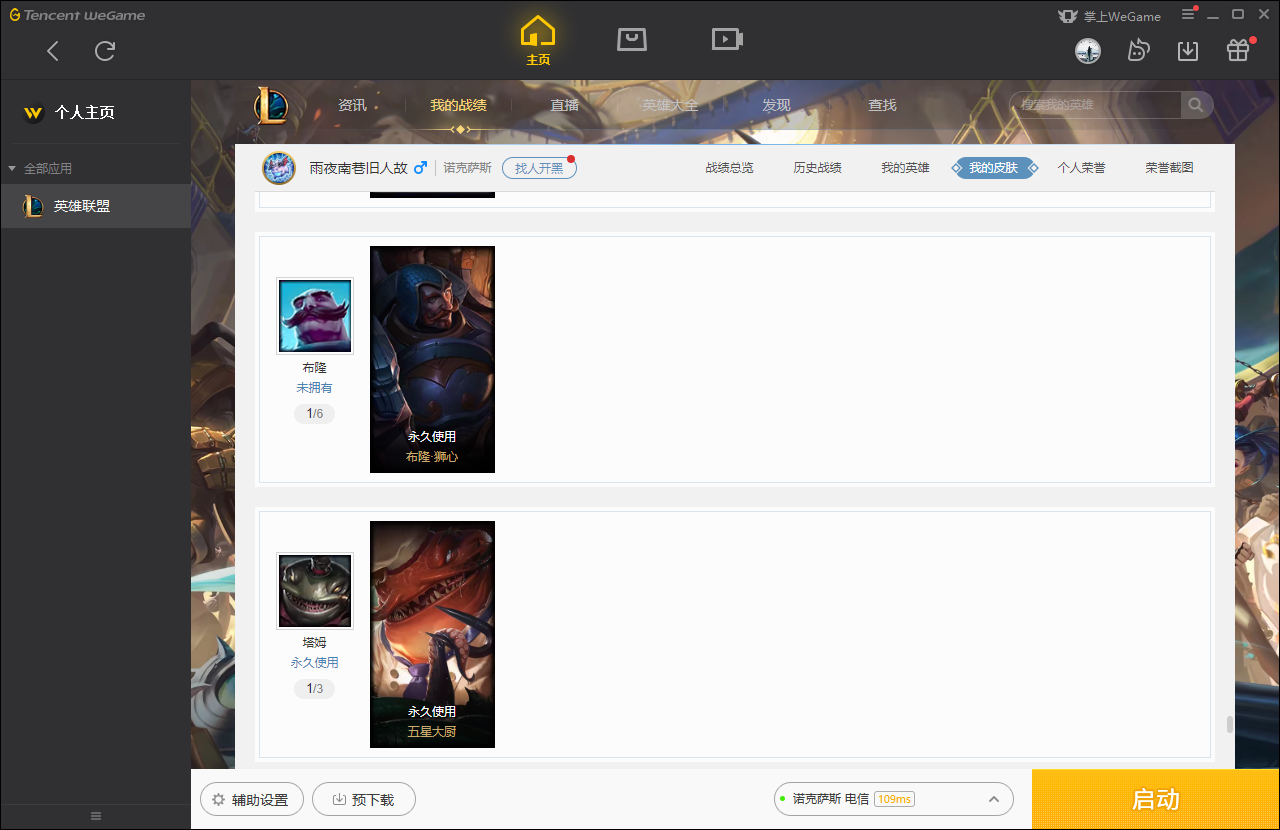Open the mascot messages icon
This screenshot has height=830, width=1280.
click(1138, 50)
